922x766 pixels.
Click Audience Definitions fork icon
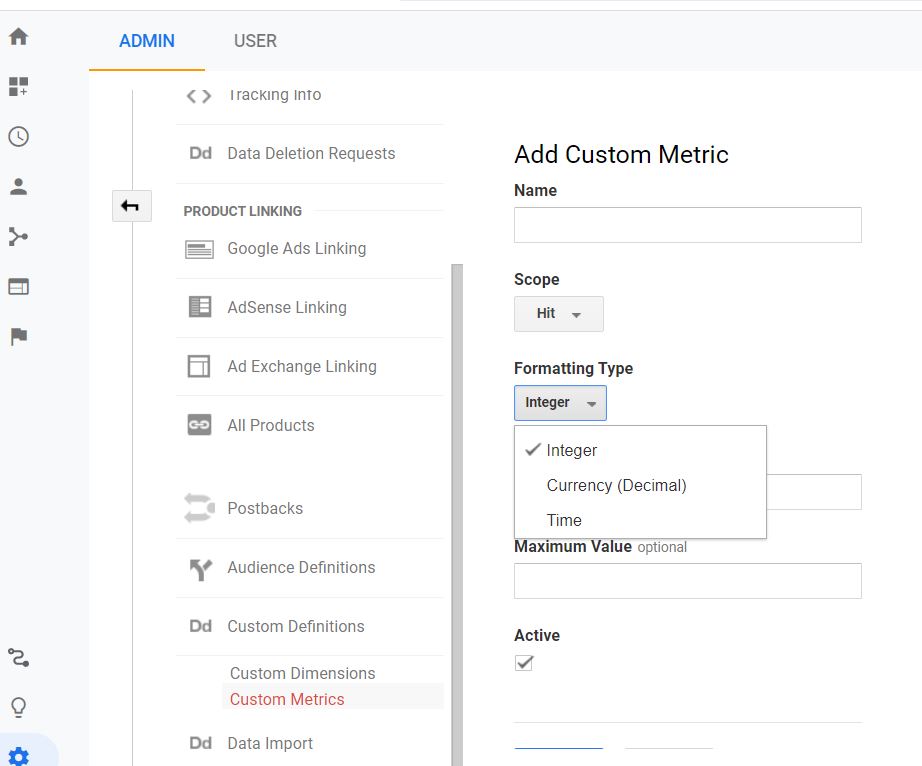tap(201, 568)
